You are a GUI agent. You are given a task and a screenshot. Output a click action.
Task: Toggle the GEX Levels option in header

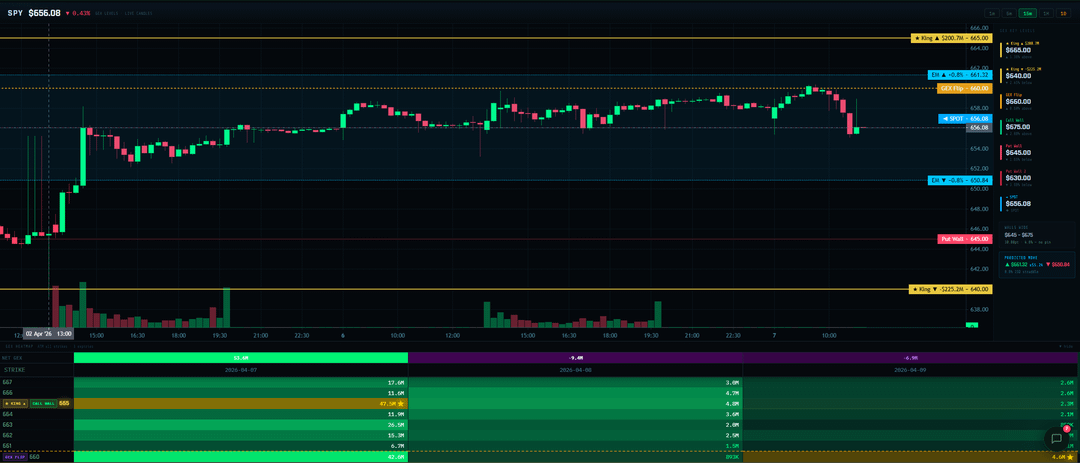109,14
